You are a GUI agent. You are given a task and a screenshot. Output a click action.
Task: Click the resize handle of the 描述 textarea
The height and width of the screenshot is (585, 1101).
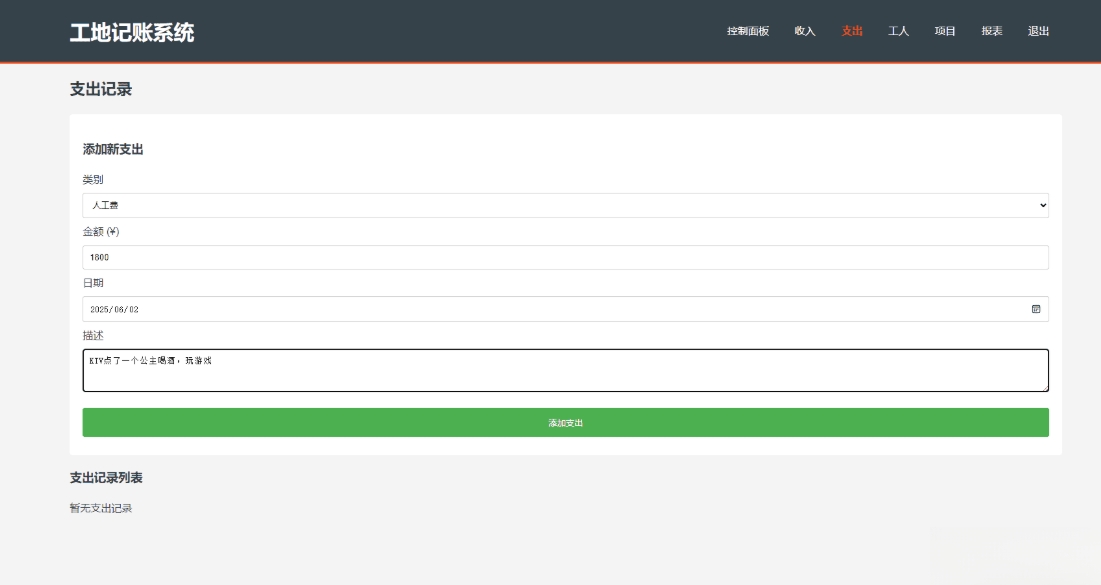tap(1044, 387)
